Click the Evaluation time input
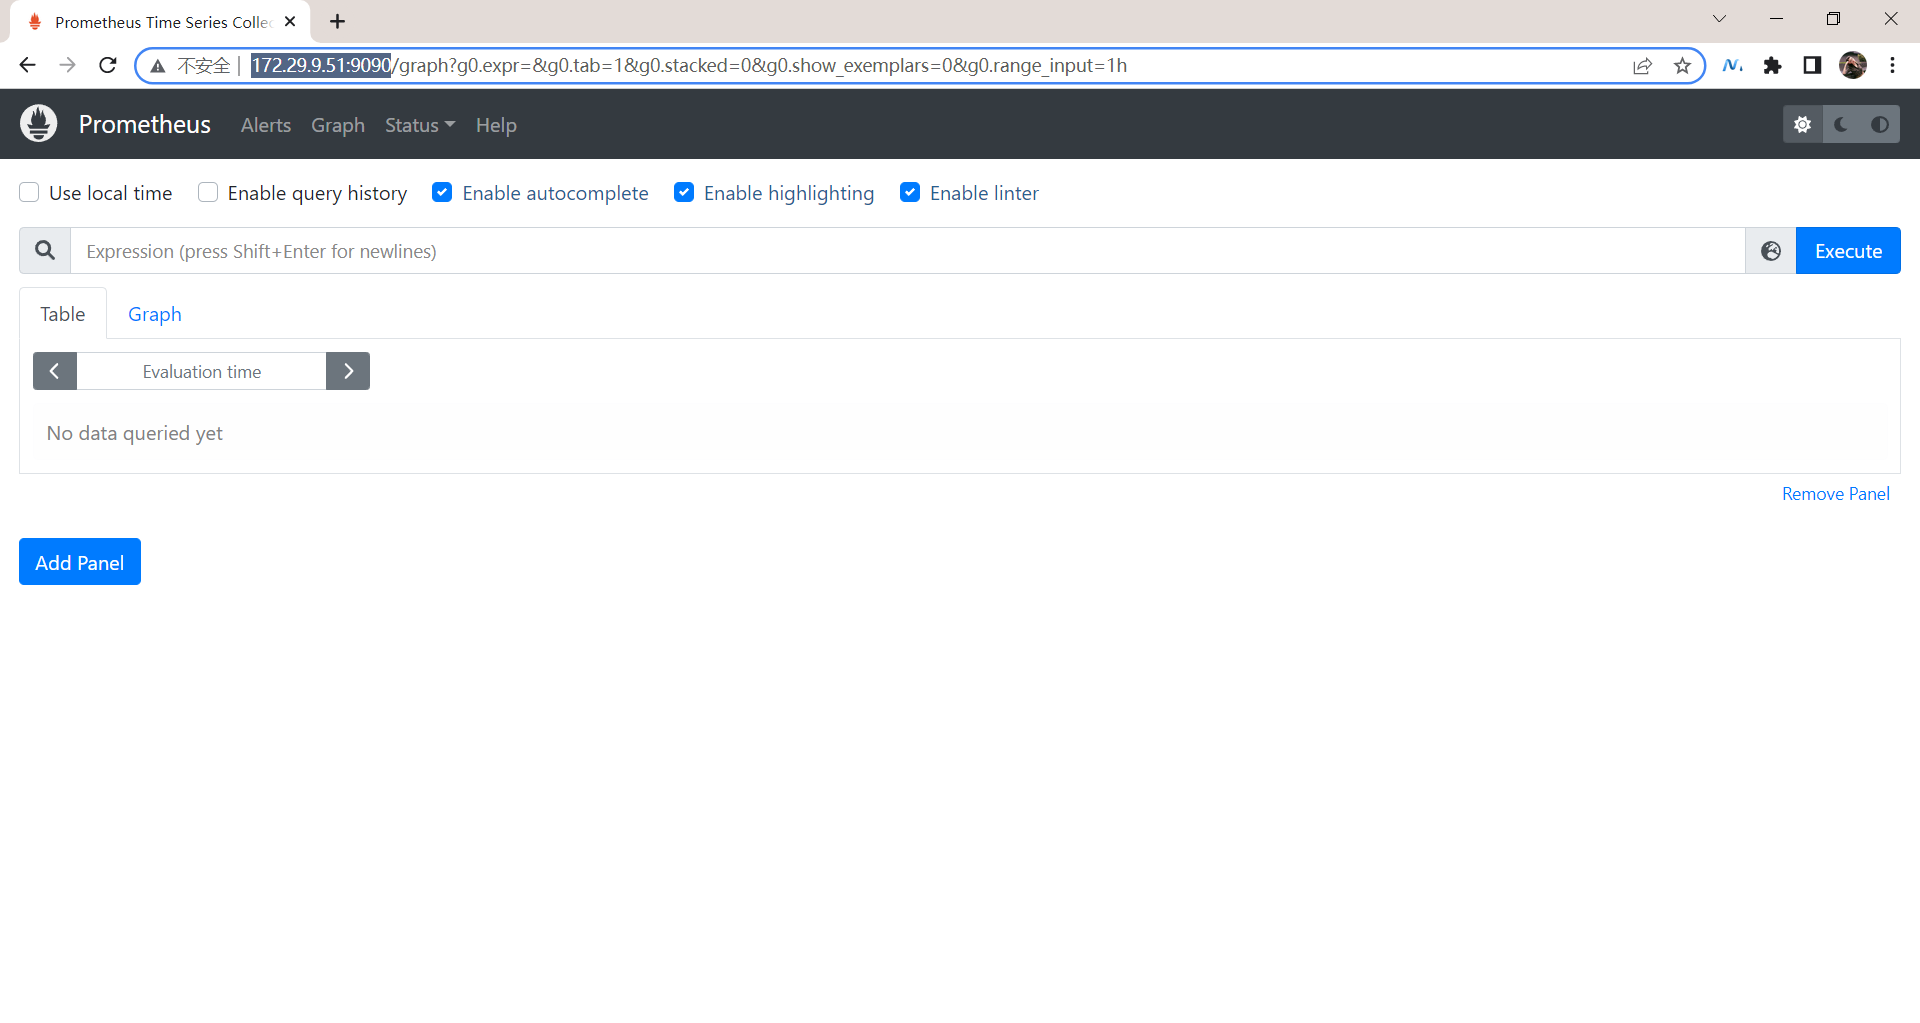This screenshot has height=1023, width=1920. tap(202, 371)
